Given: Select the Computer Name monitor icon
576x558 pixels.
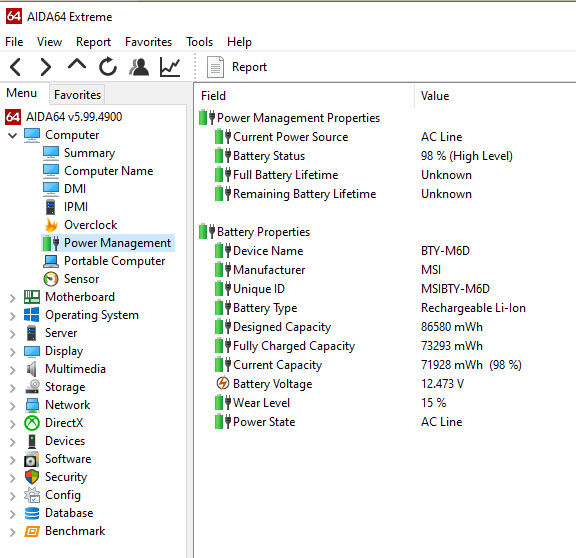Looking at the screenshot, I should pyautogui.click(x=51, y=171).
